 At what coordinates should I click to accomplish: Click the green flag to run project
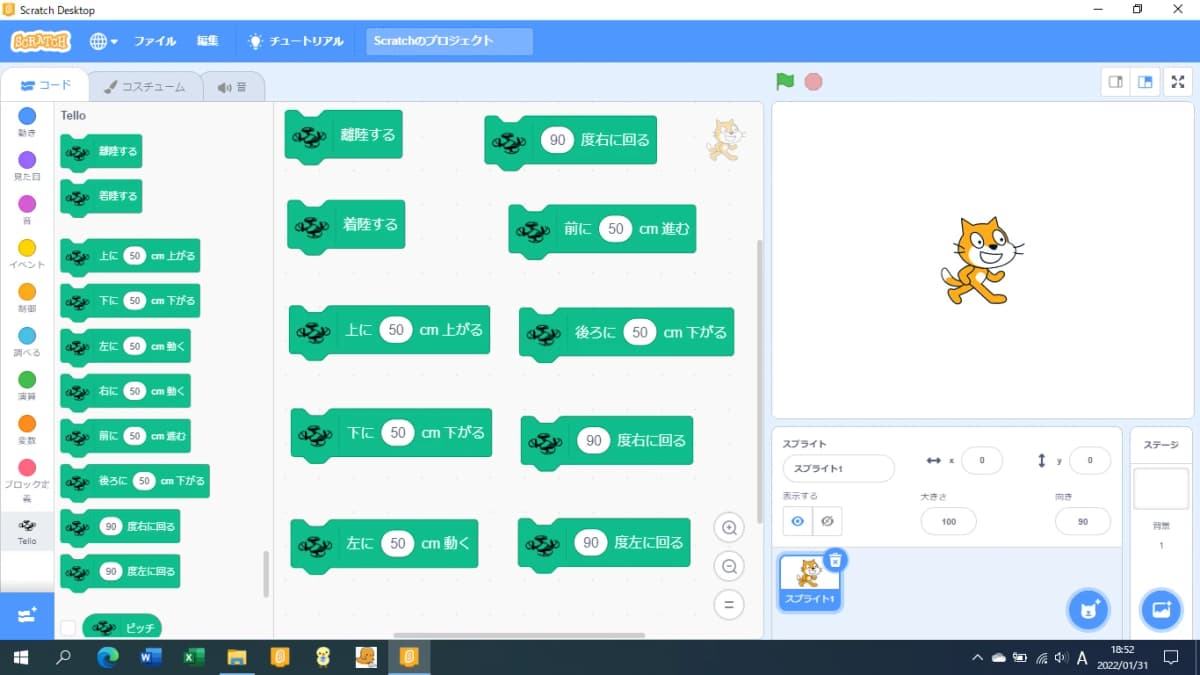(x=785, y=82)
